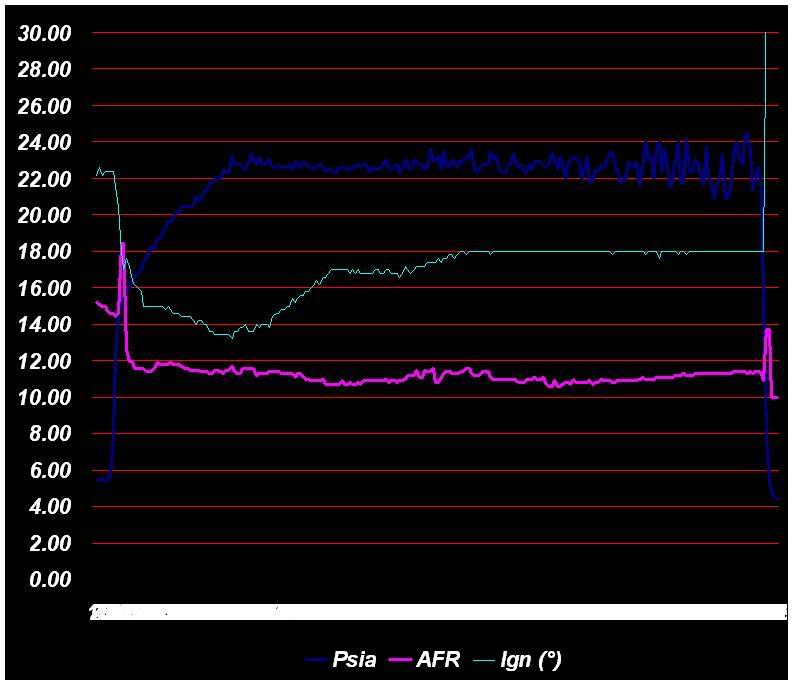Select the Psia legend label

(354, 659)
